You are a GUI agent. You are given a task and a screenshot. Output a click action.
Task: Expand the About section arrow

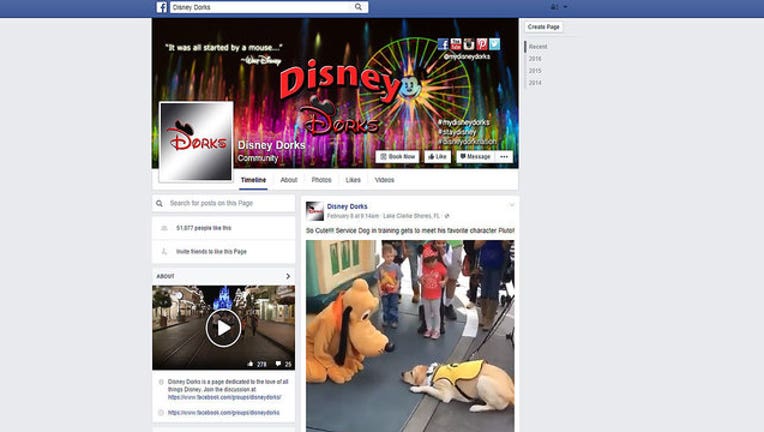[x=288, y=276]
